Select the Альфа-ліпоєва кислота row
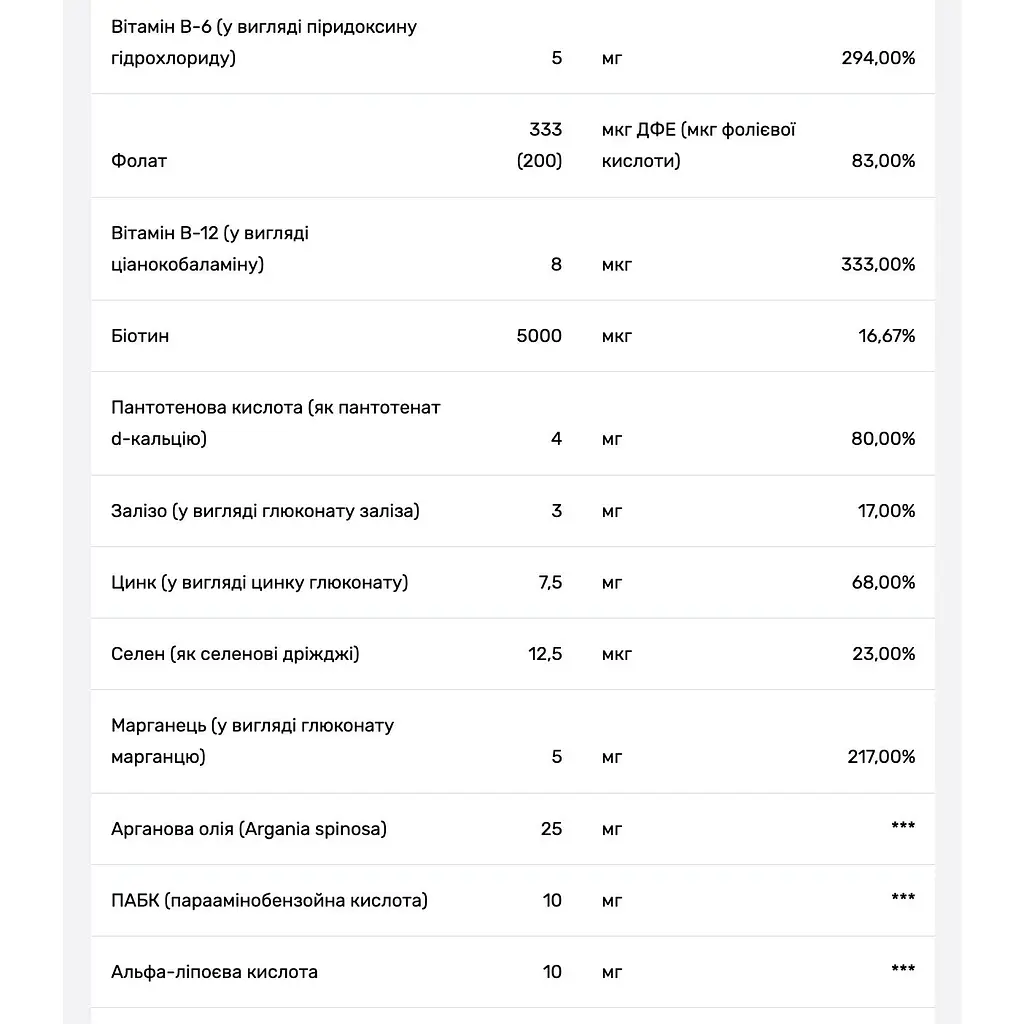The image size is (1024, 1024). tap(513, 972)
